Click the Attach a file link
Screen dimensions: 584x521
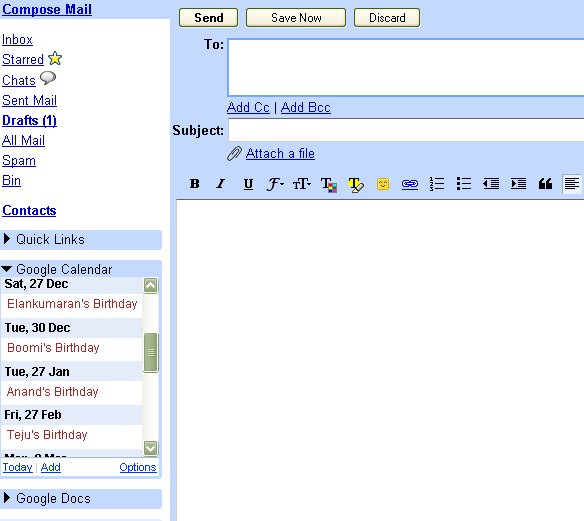click(x=280, y=153)
